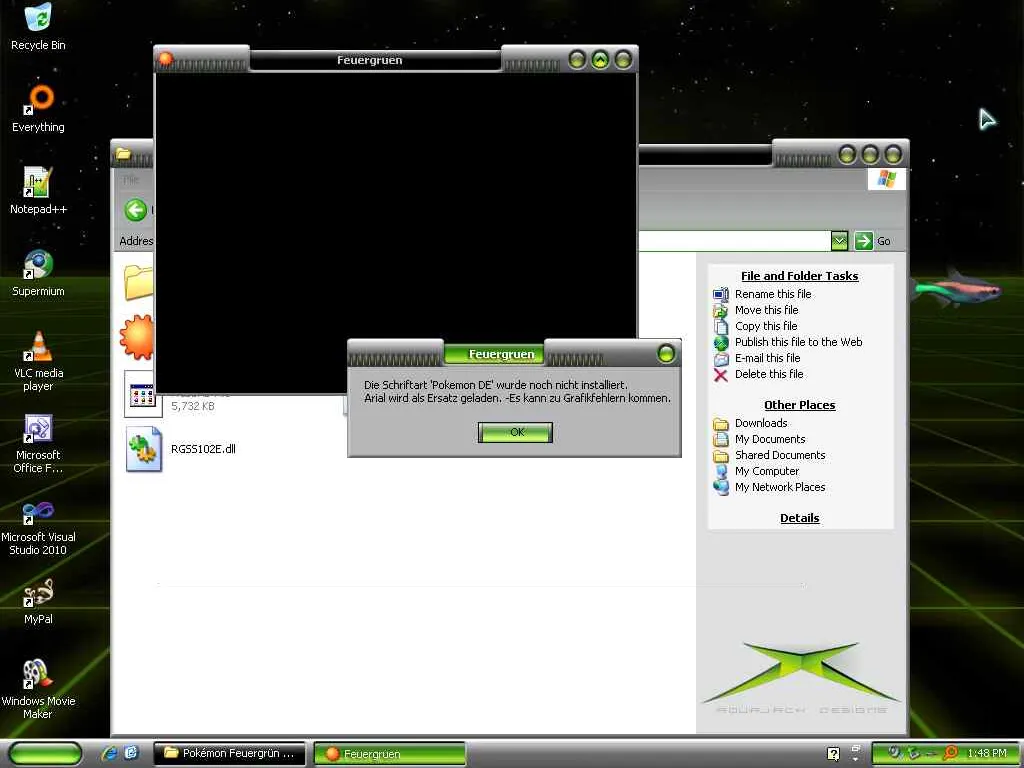Launch the Everything search desktop icon
Viewport: 1024px width, 768px height.
(x=38, y=109)
